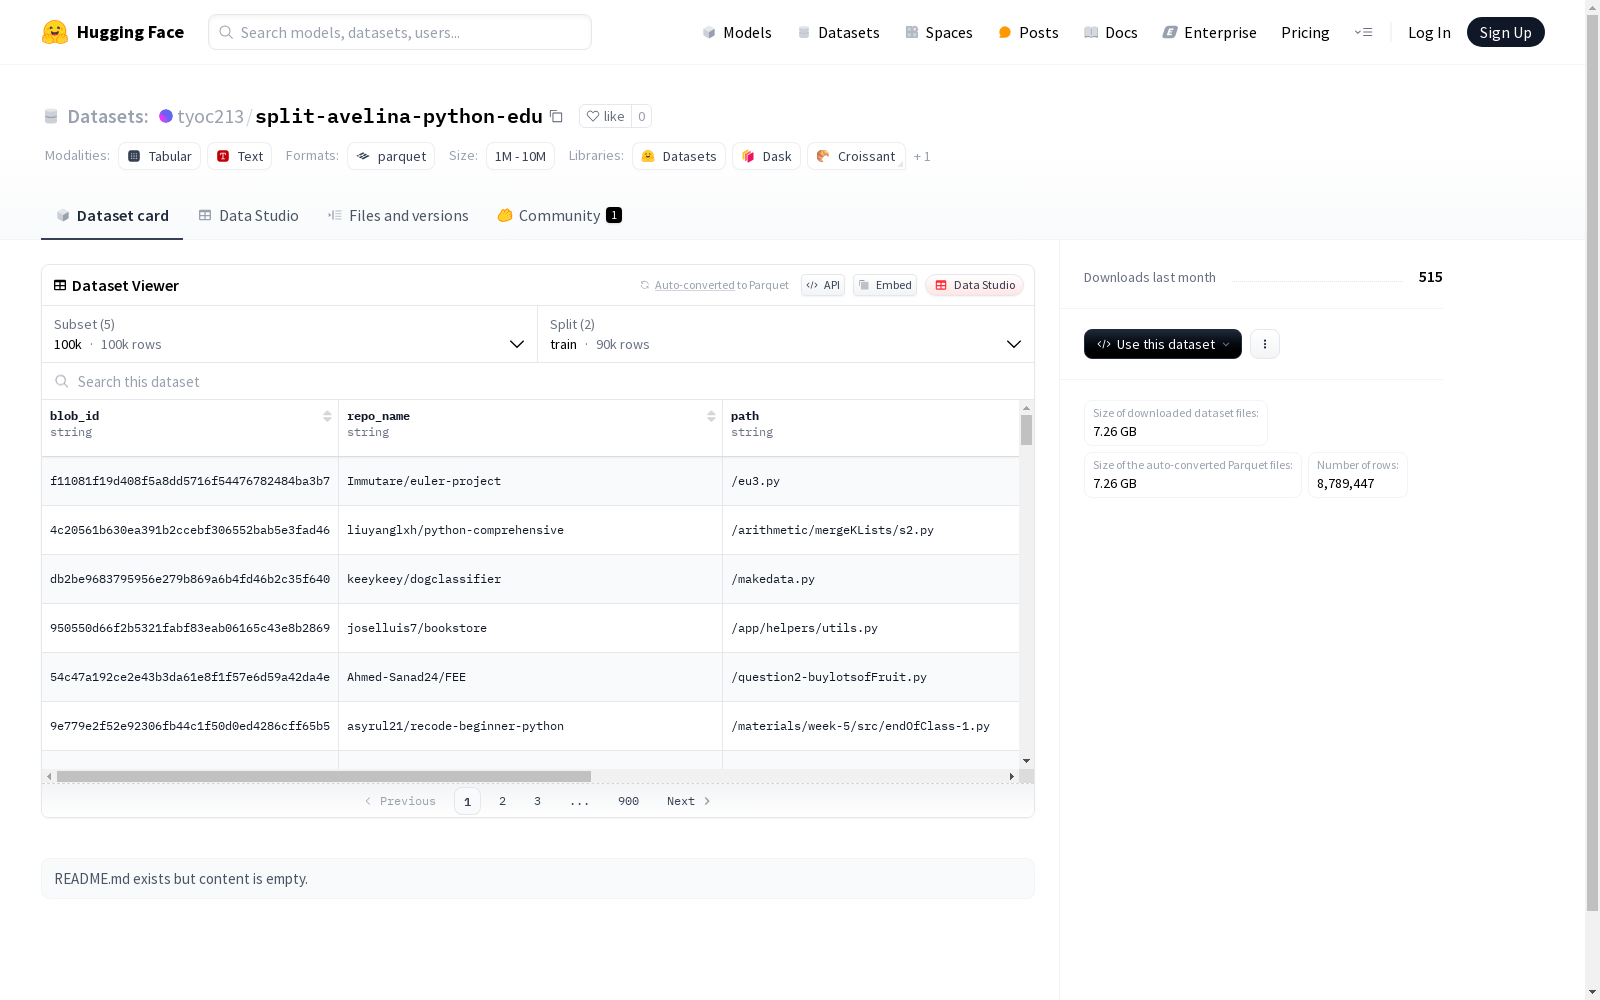The height and width of the screenshot is (1000, 1600).
Task: Open Spaces from the top navigation
Action: pos(939,32)
